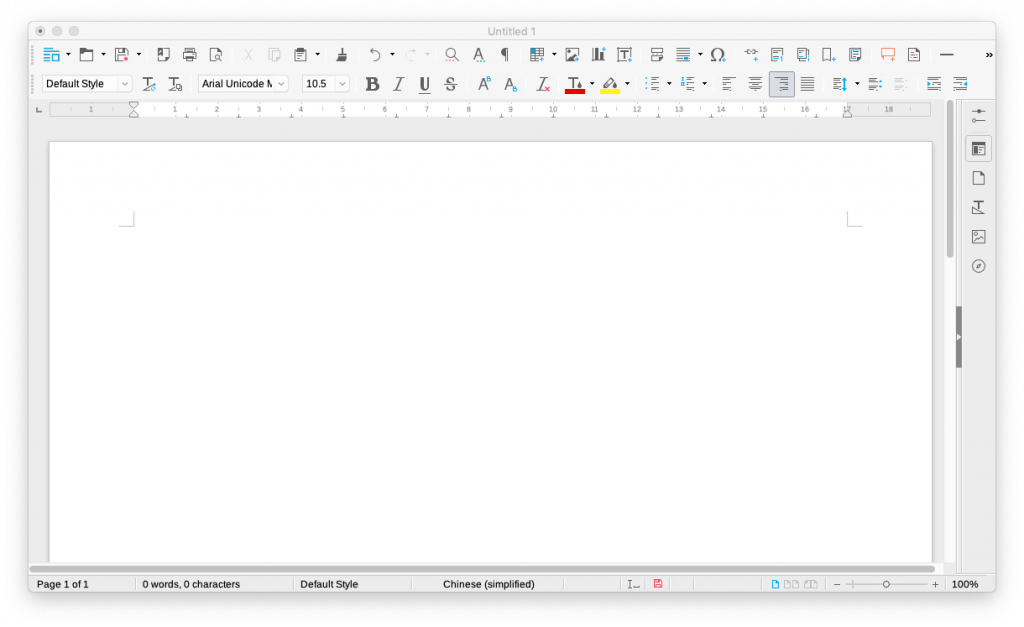
Task: Expand the Default Style paragraph dropdown
Action: click(x=124, y=84)
